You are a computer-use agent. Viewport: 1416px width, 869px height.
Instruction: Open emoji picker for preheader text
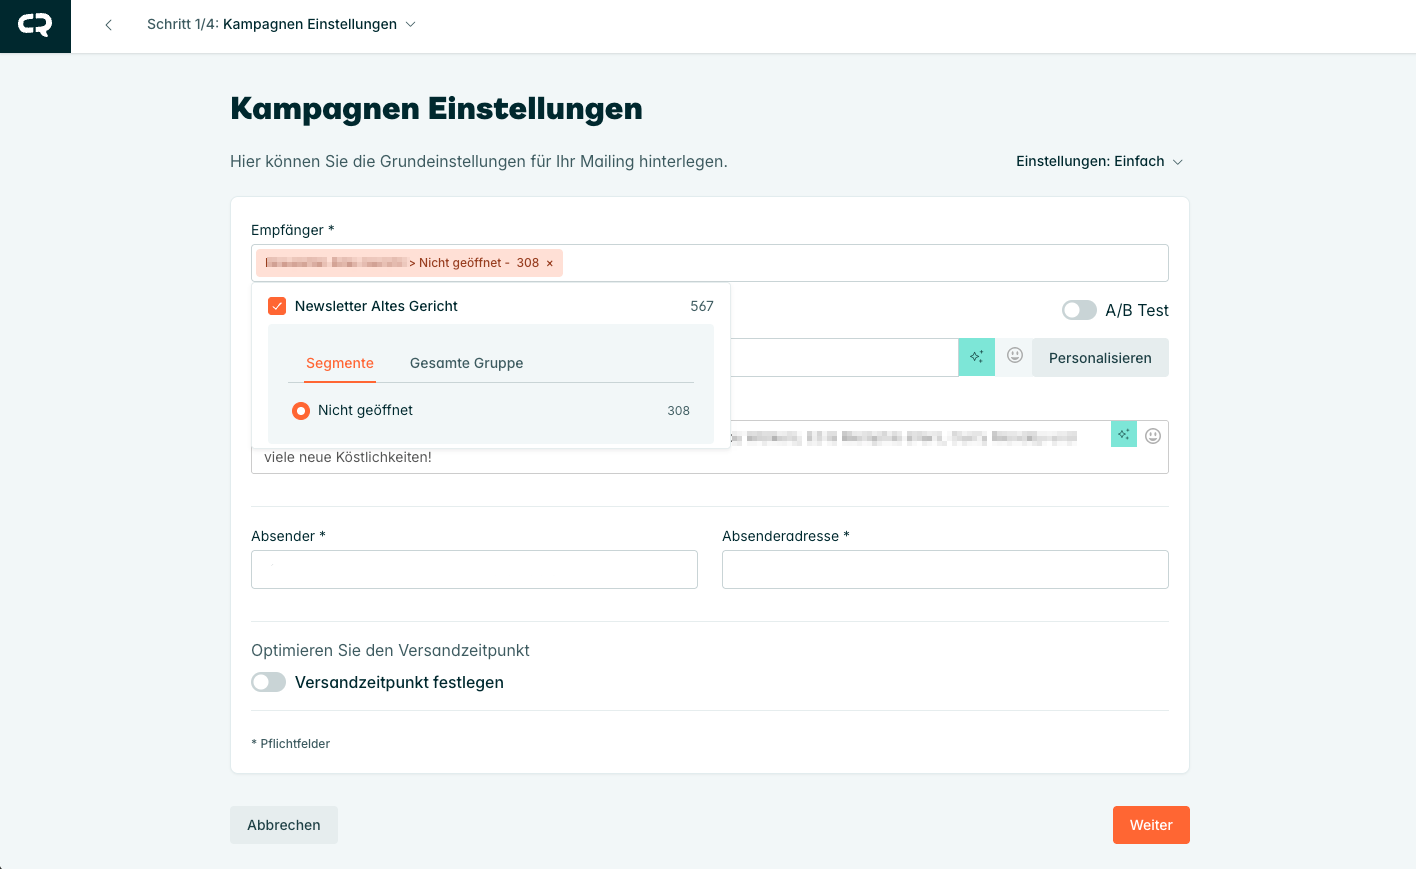(1153, 436)
